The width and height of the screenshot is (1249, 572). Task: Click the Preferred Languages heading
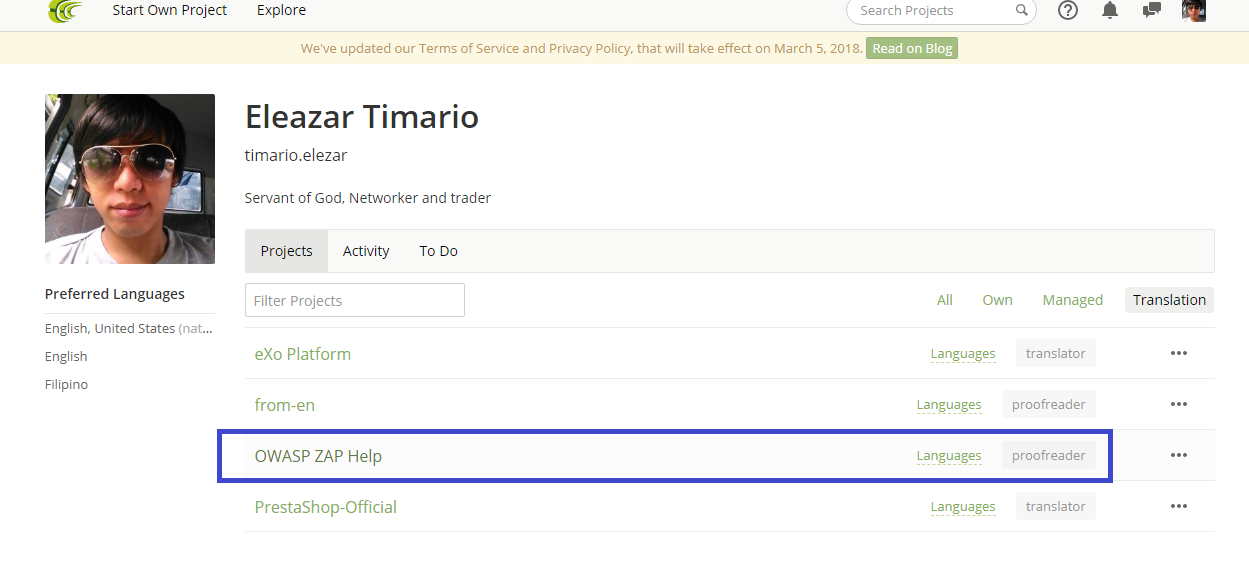pos(115,294)
